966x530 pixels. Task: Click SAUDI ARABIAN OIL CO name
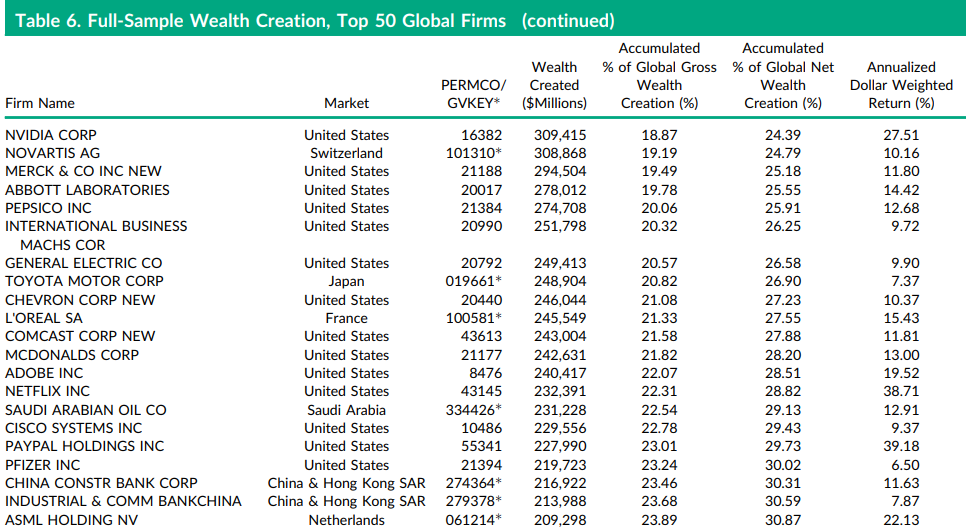tap(86, 410)
